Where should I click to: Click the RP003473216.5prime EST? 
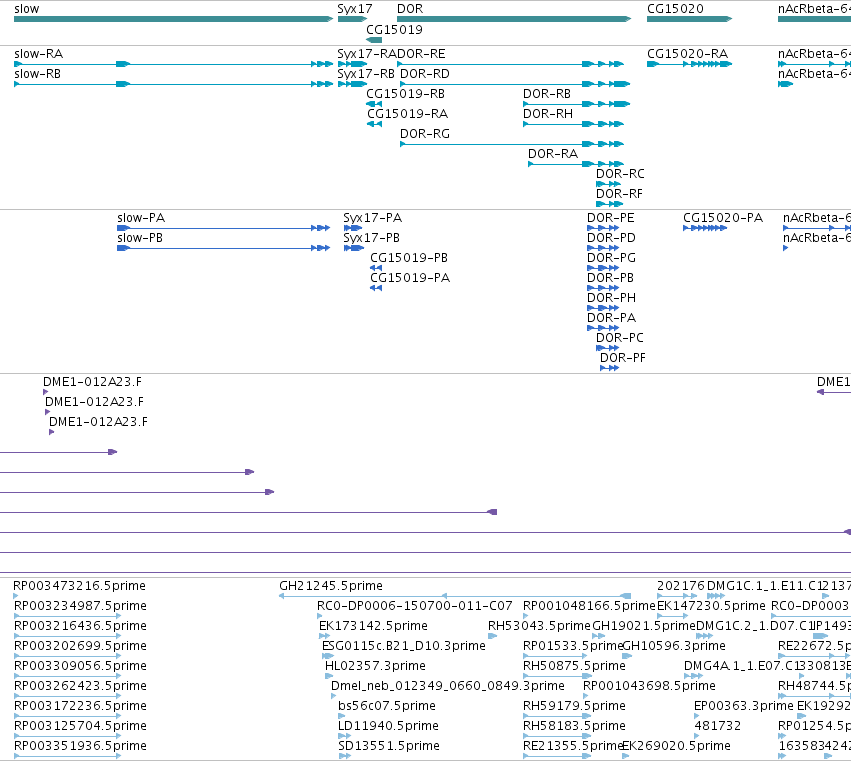coord(16,596)
